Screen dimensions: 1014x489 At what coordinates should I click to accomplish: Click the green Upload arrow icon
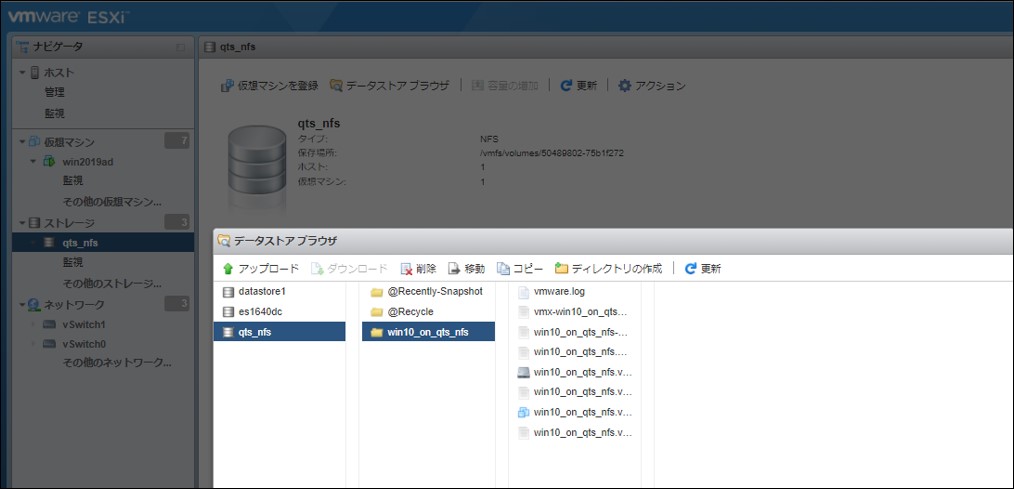coord(228,269)
